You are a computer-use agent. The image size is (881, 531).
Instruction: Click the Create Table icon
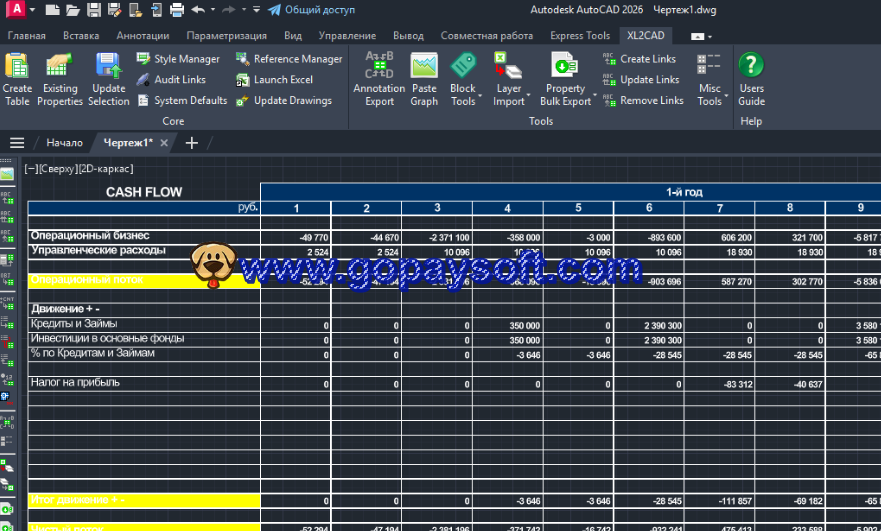pyautogui.click(x=17, y=78)
